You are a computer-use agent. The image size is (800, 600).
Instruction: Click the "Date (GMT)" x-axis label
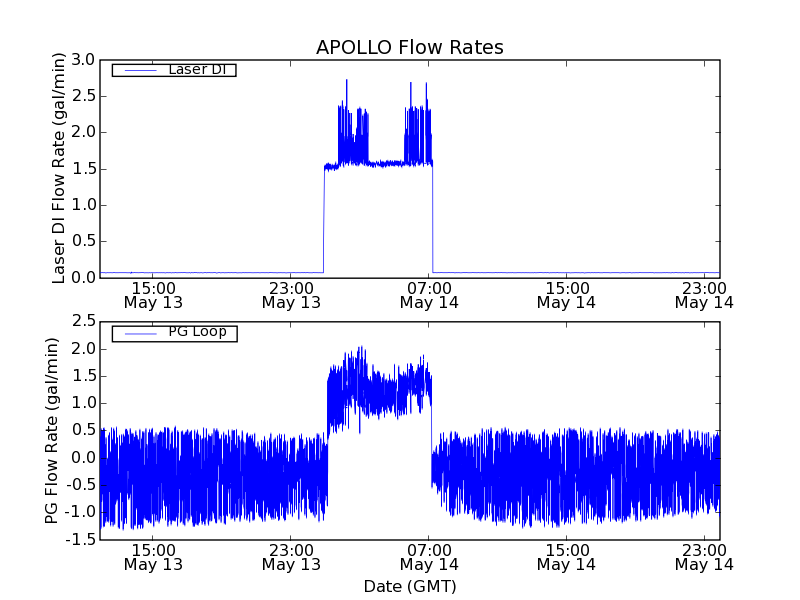pos(409,586)
